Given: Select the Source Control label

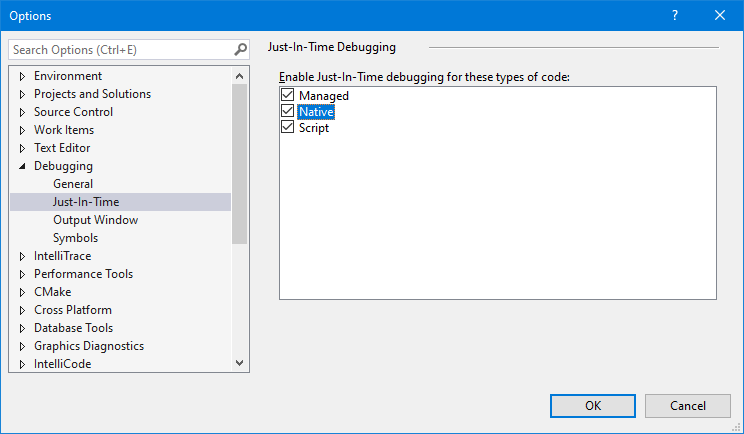Looking at the screenshot, I should (x=74, y=112).
